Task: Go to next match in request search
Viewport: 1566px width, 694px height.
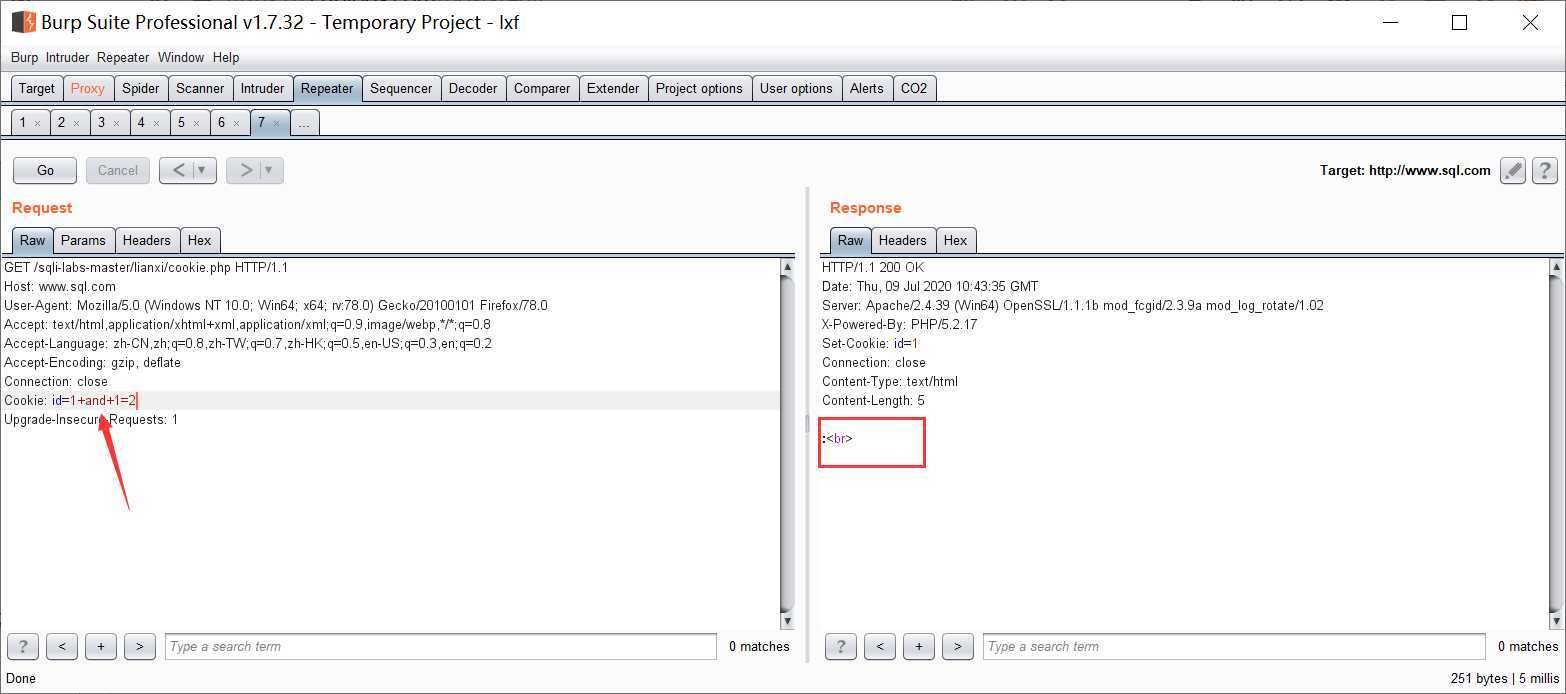Action: pyautogui.click(x=140, y=646)
